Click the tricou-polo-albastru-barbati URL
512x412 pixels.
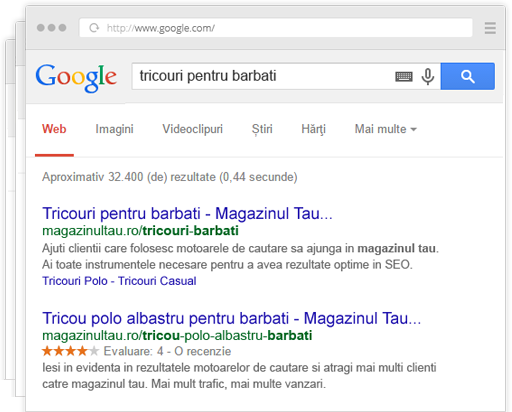click(x=177, y=336)
